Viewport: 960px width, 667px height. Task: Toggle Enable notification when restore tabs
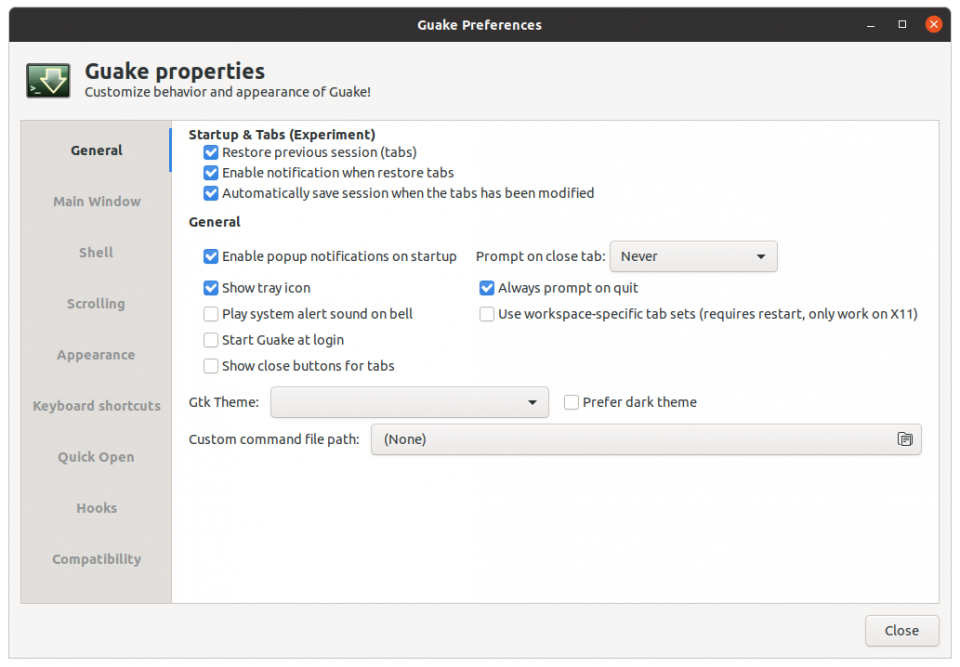click(211, 173)
